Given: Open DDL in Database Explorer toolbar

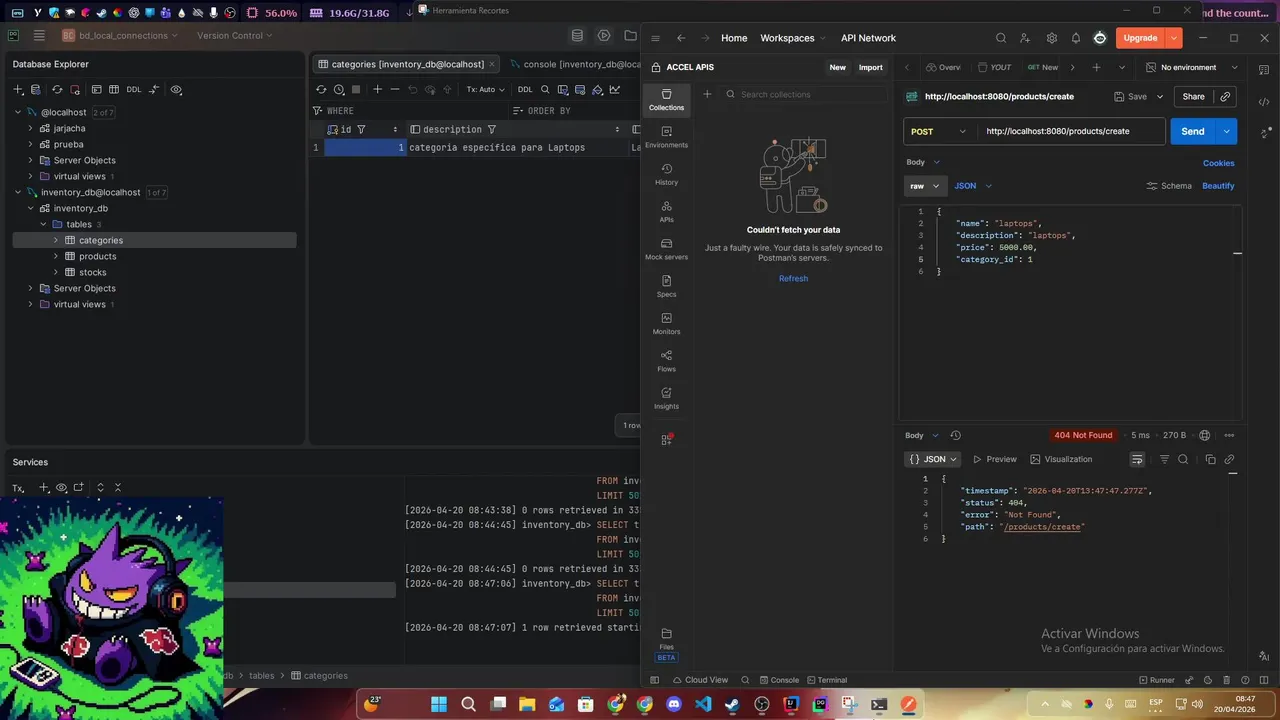Looking at the screenshot, I should (x=134, y=89).
